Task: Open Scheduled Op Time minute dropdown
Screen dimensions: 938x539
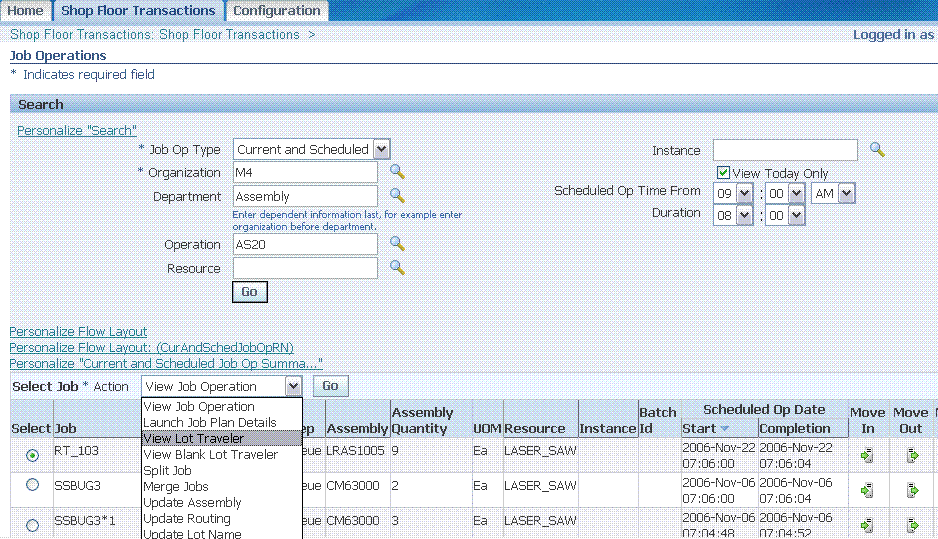Action: [796, 193]
